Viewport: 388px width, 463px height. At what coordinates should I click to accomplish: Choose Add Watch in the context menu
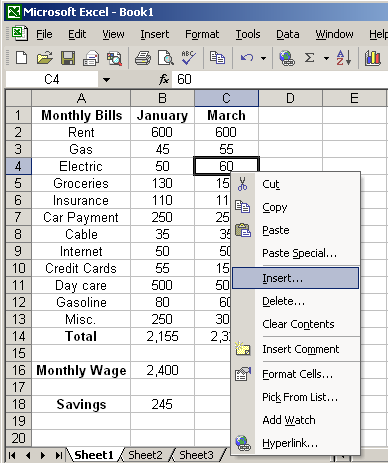[x=295, y=420]
